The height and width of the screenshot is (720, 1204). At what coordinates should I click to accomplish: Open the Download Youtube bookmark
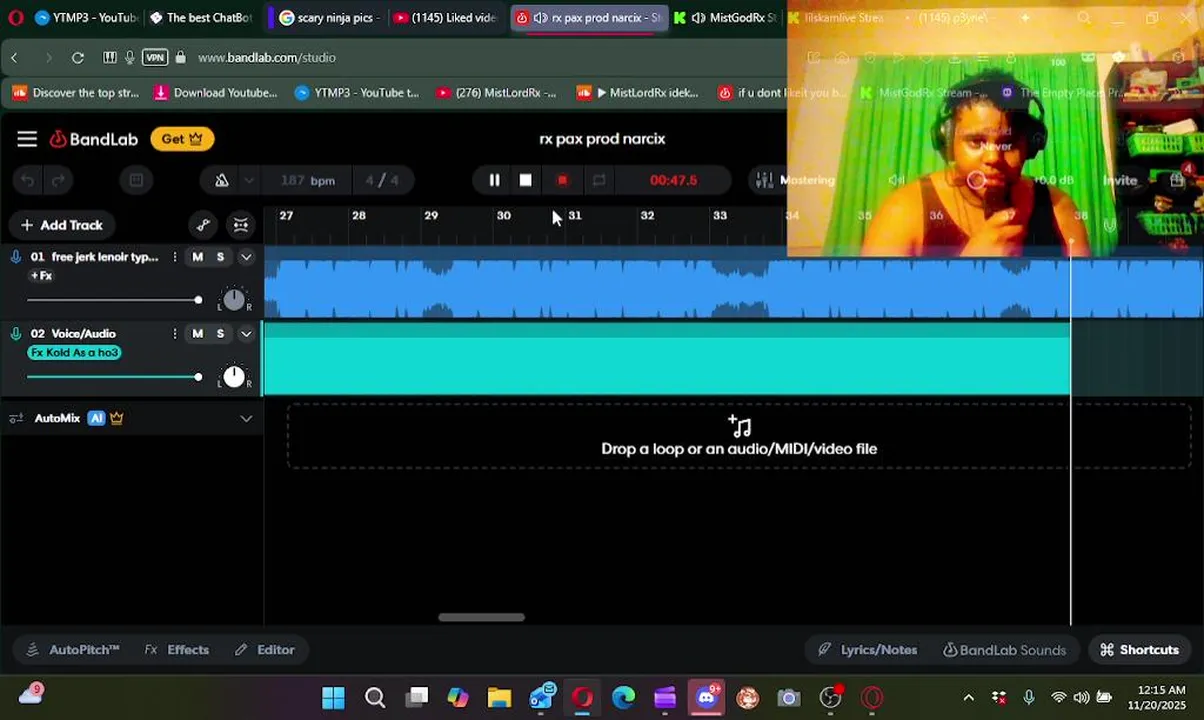[215, 93]
